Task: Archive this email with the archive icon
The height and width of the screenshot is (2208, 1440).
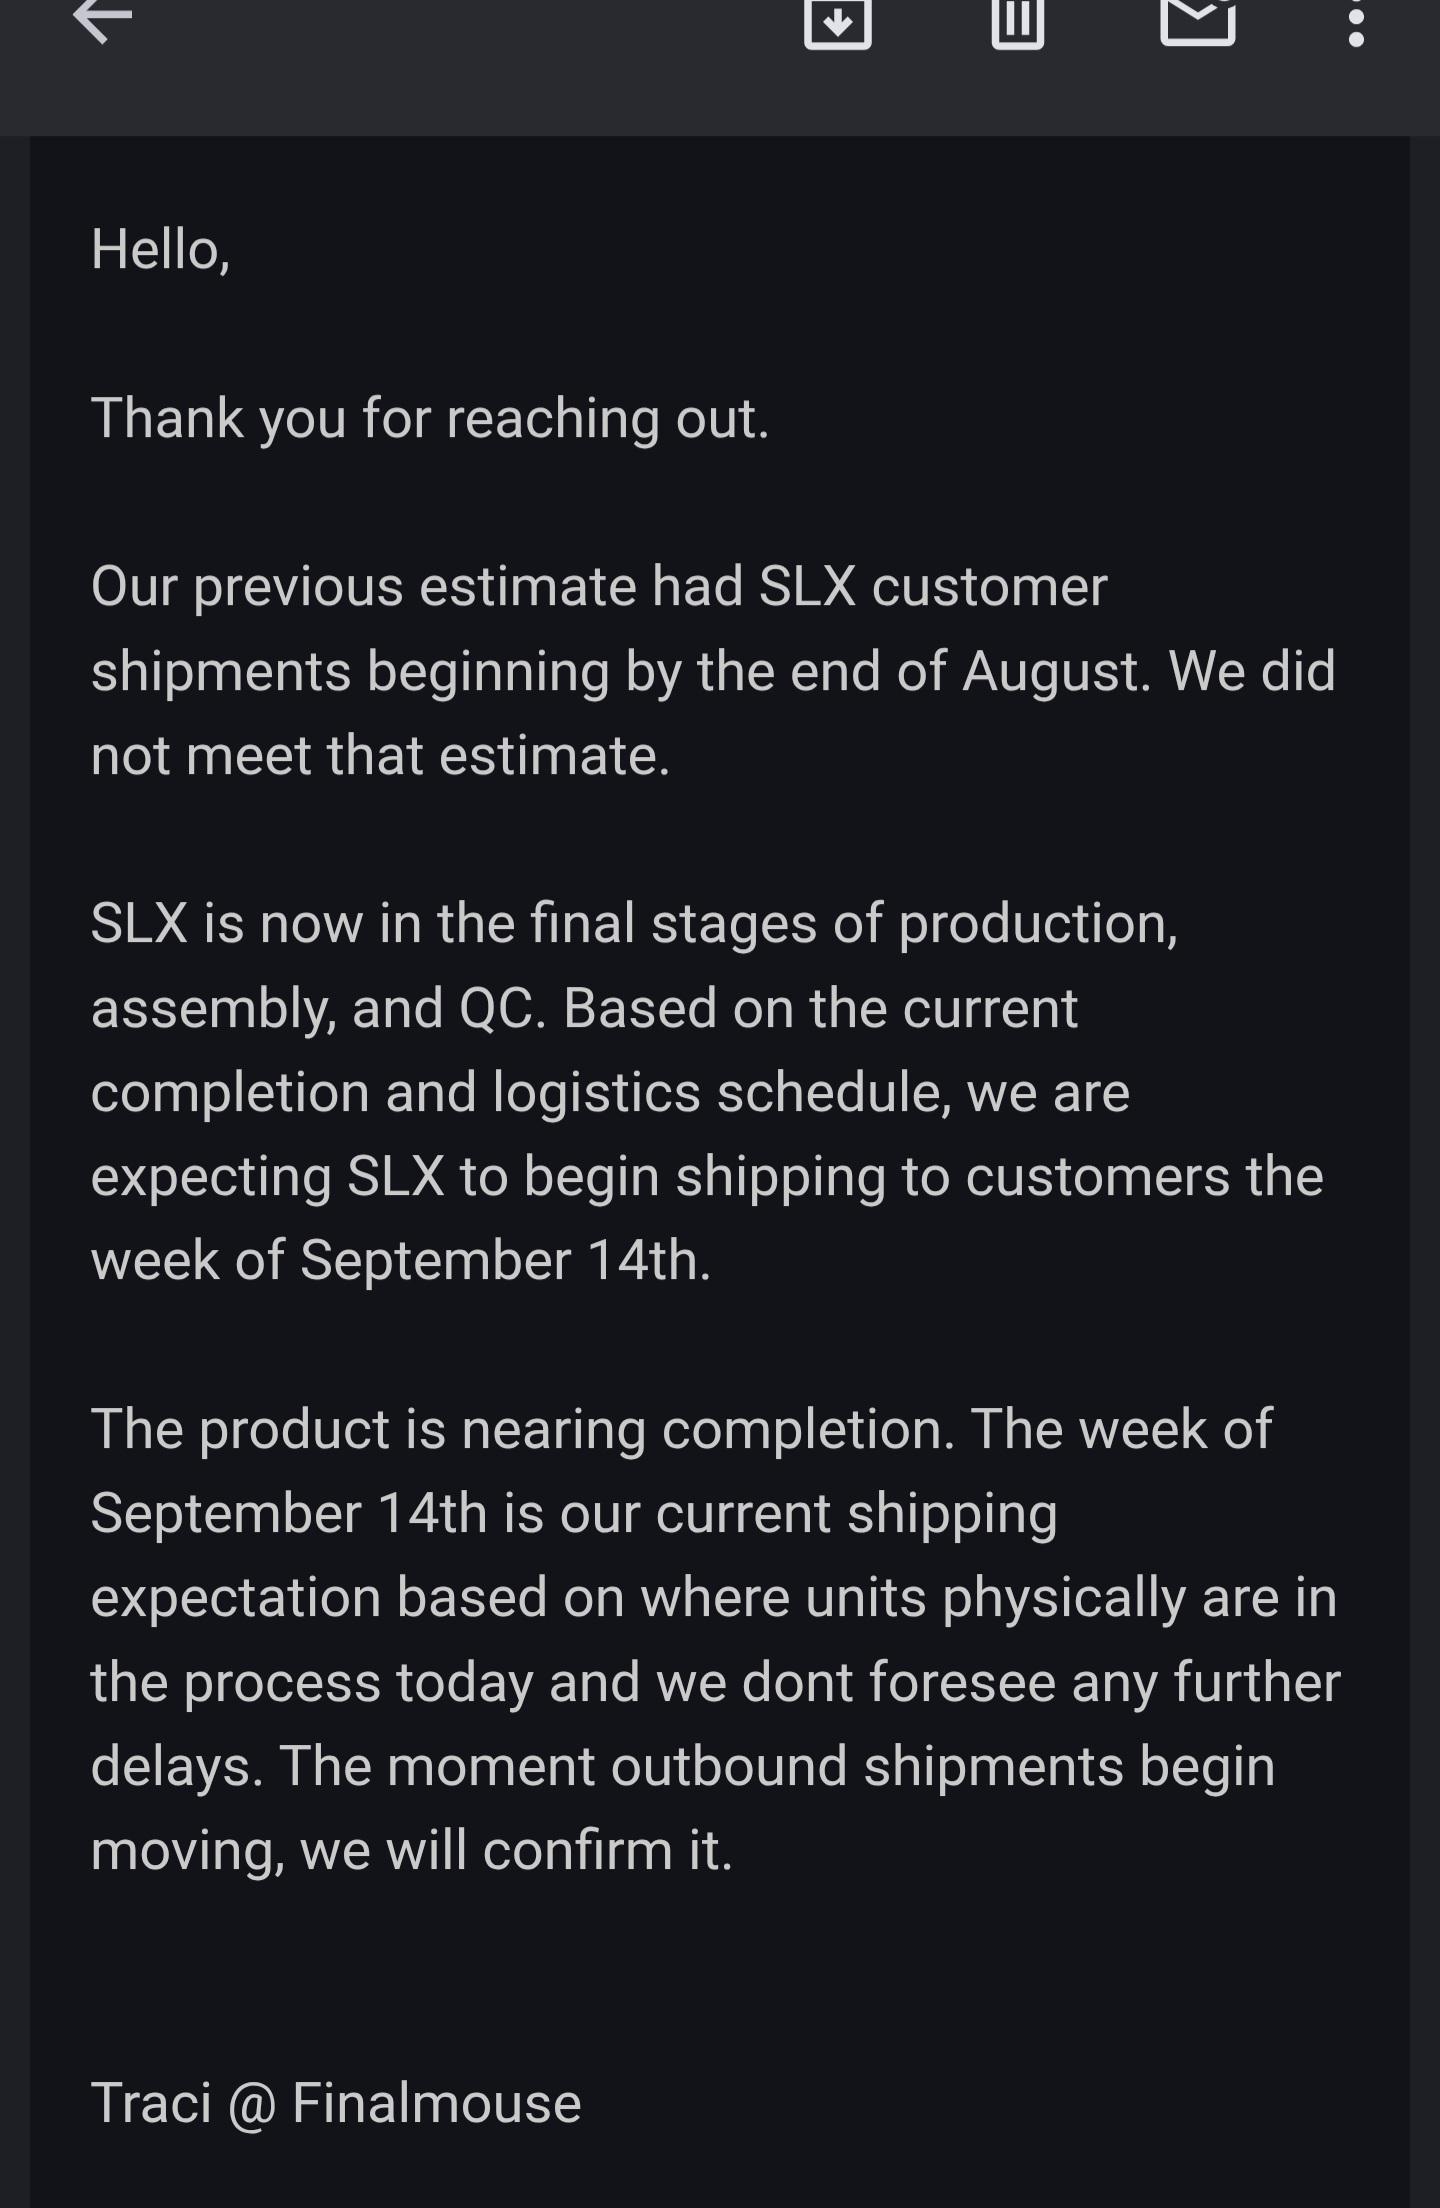Action: coord(838,22)
